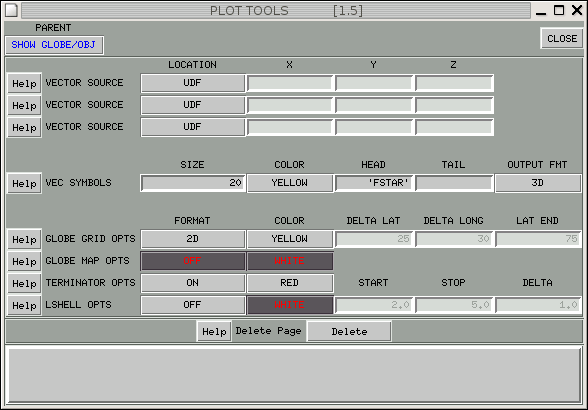Viewport: 588px width, 410px height.
Task: Open Help for the second VECTOR SOURCE row
Action: tap(24, 105)
